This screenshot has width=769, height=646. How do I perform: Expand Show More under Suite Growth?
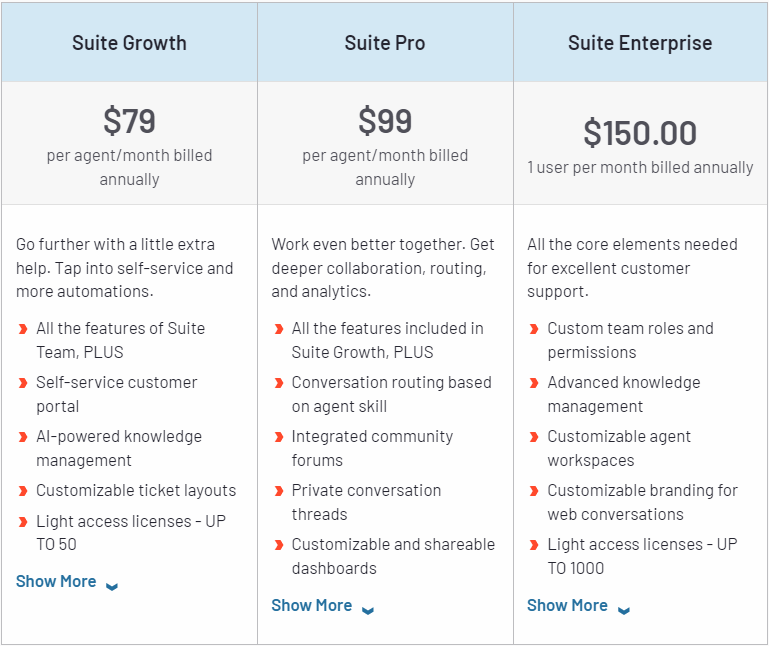(66, 582)
